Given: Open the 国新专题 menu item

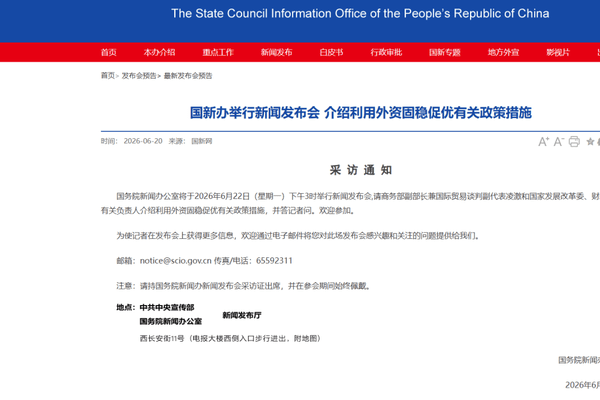Looking at the screenshot, I should coord(445,52).
